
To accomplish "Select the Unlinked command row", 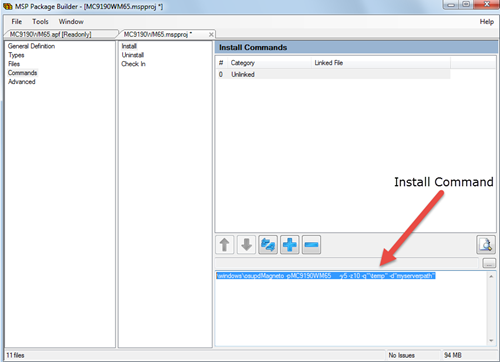I will point(333,74).
